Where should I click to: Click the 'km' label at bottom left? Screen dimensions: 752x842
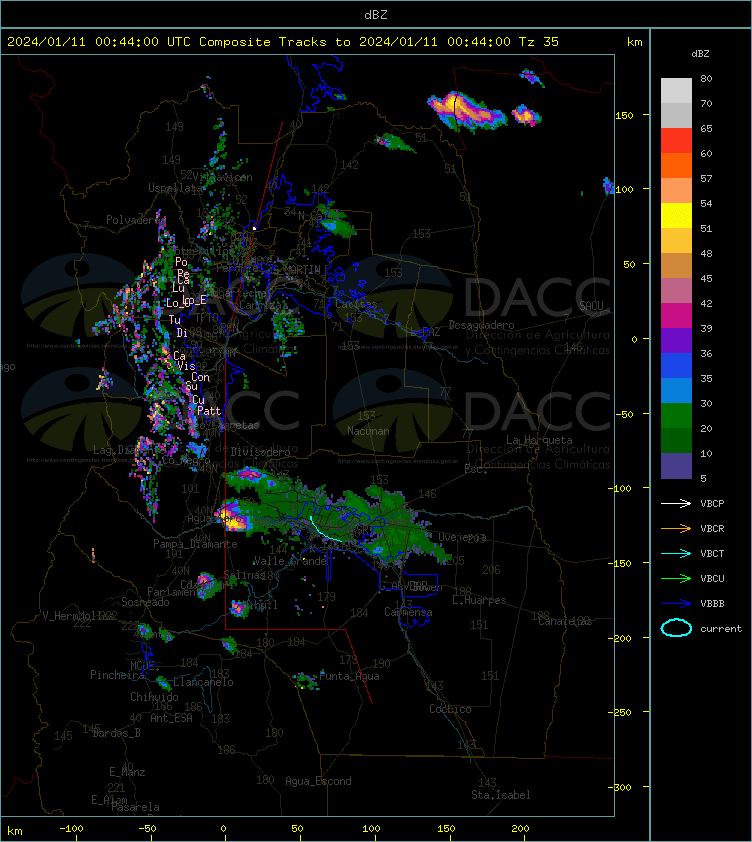point(15,831)
